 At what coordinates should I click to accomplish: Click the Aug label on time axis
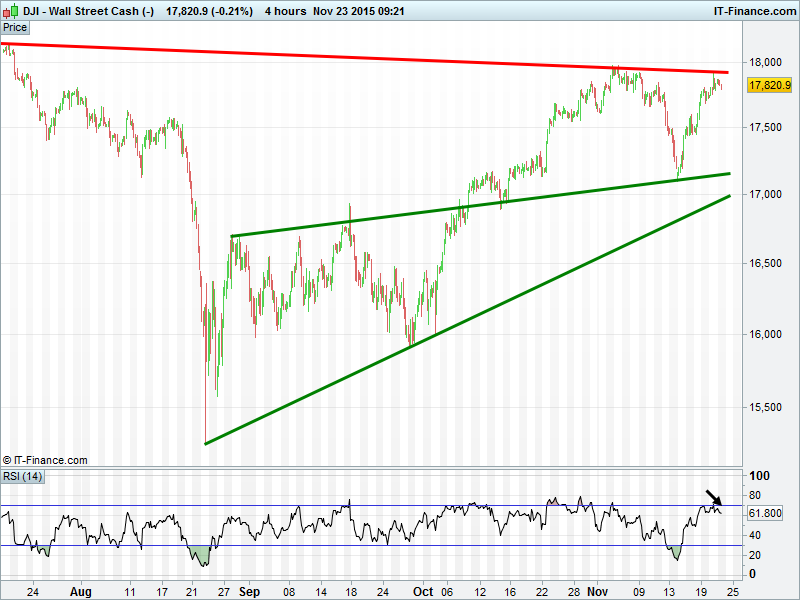[81, 592]
